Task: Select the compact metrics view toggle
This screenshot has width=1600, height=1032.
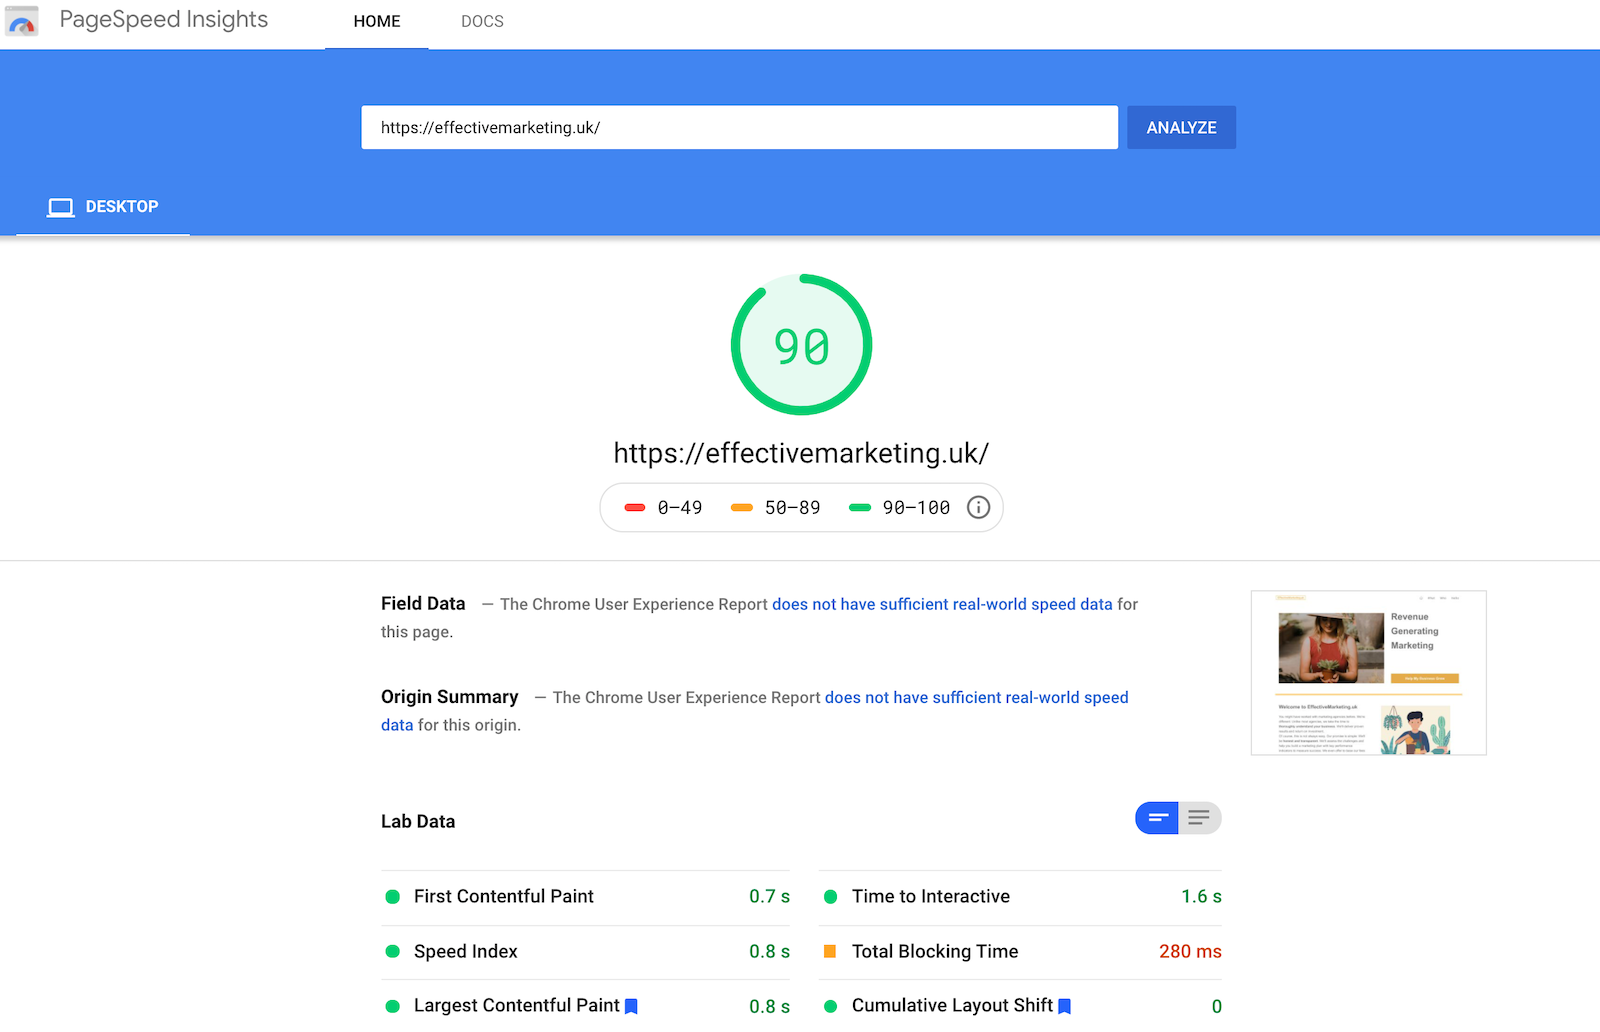Action: pos(1157,818)
